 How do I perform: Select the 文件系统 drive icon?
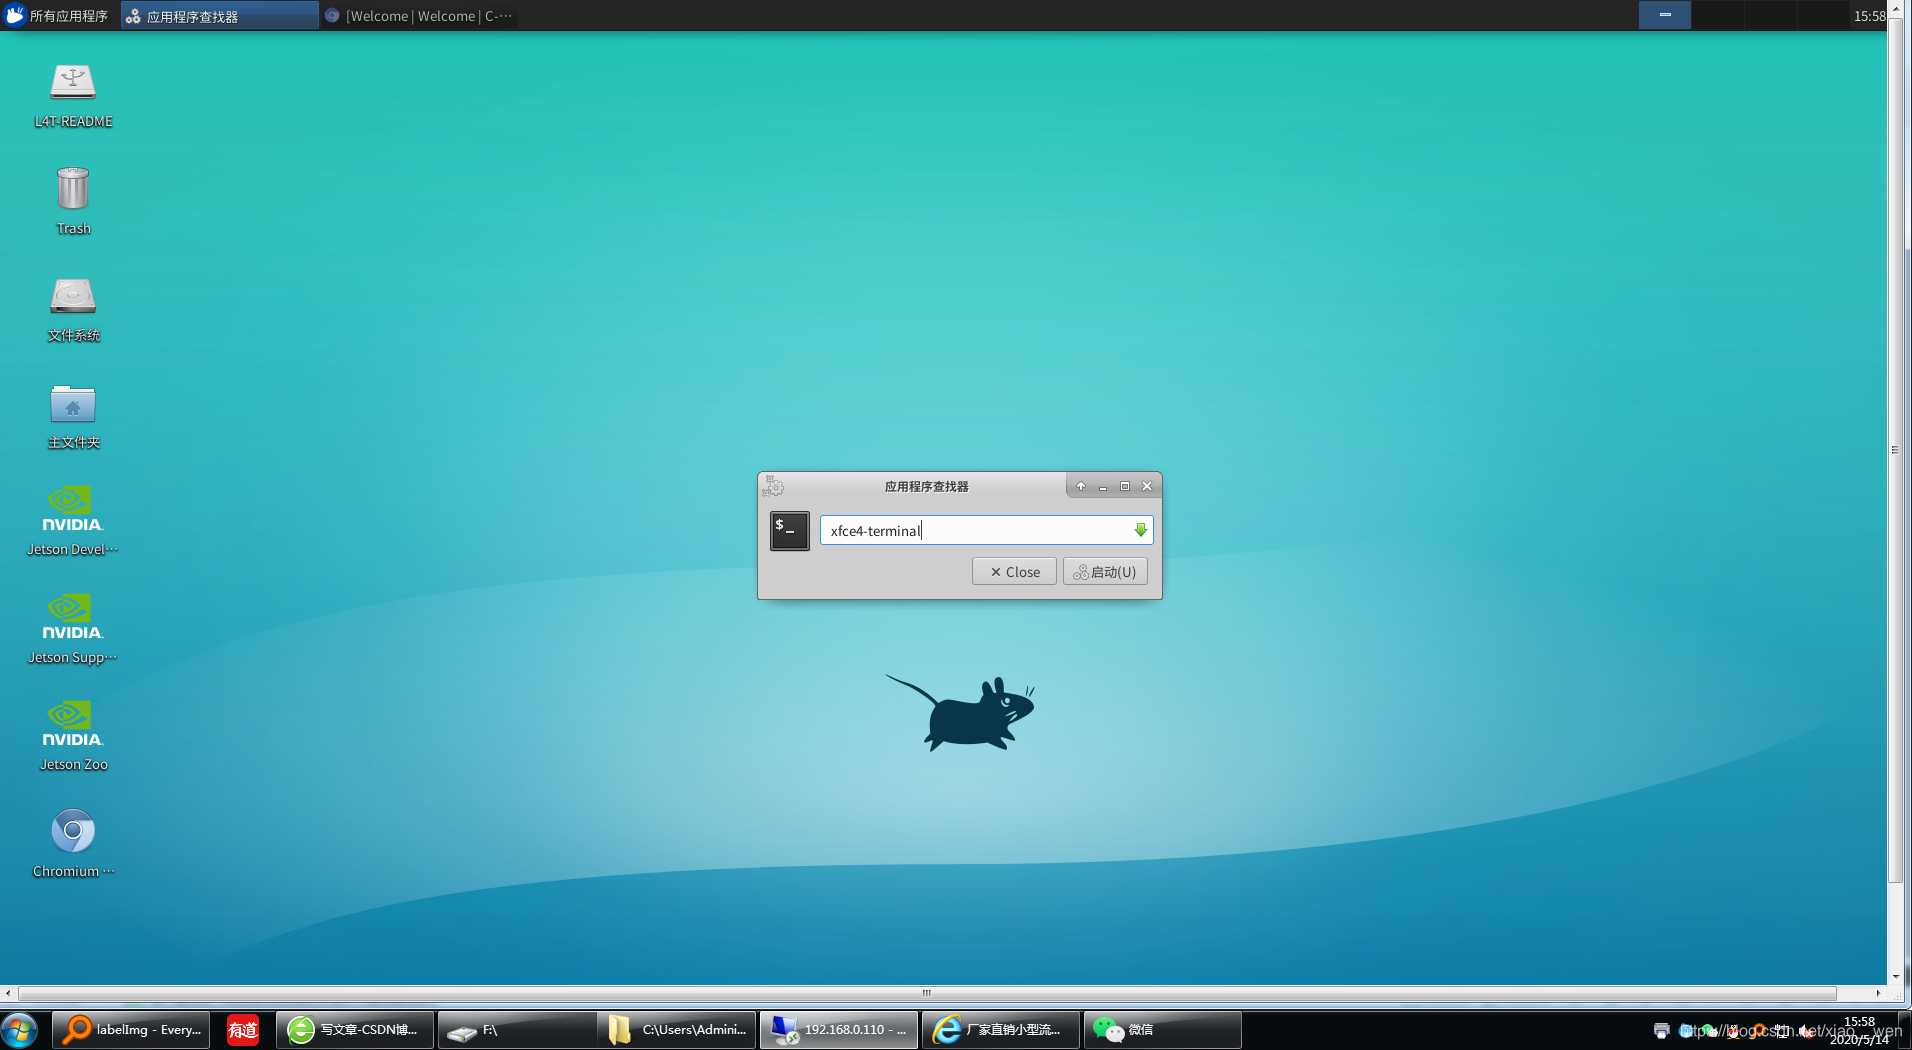click(73, 310)
